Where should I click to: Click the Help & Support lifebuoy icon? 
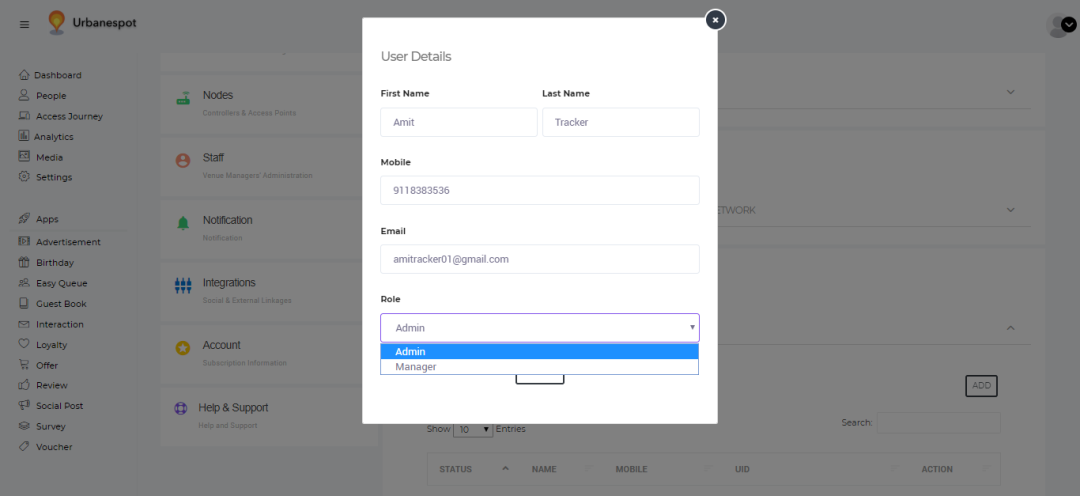(x=181, y=409)
